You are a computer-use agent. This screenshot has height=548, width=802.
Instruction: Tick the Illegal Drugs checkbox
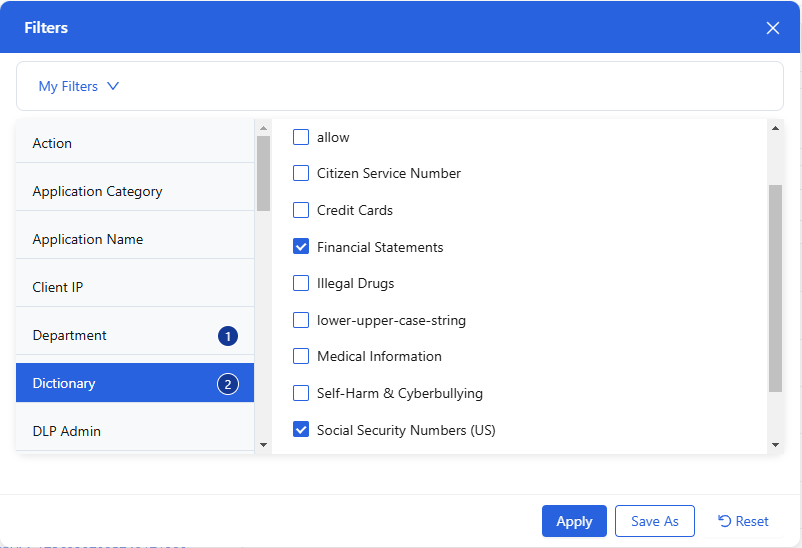(x=301, y=283)
